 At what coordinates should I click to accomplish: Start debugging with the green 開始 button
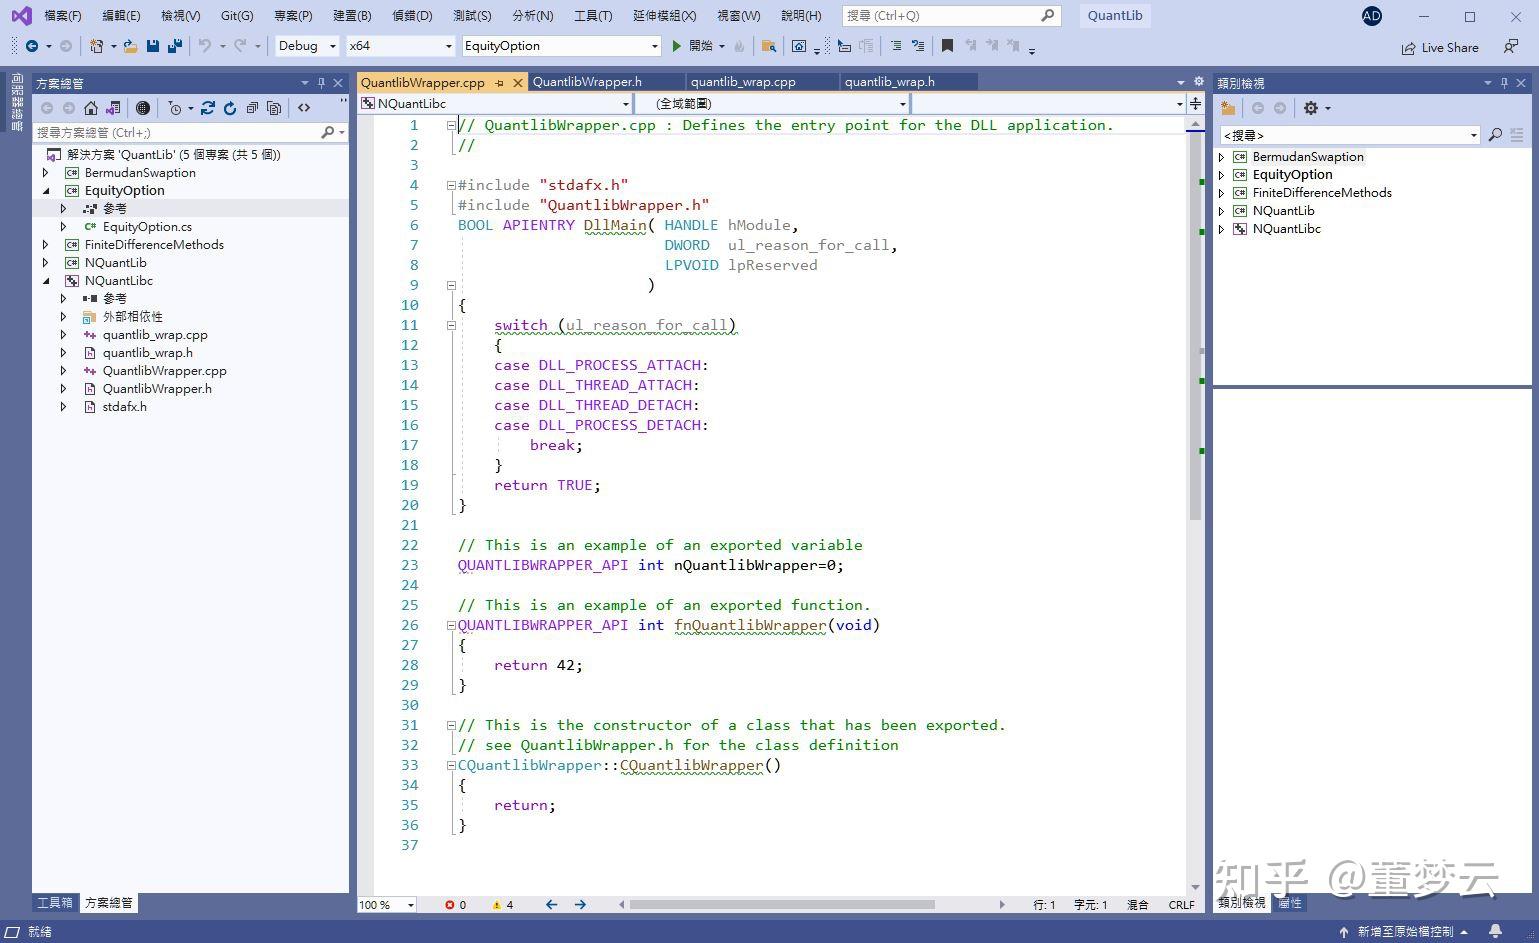(x=692, y=46)
